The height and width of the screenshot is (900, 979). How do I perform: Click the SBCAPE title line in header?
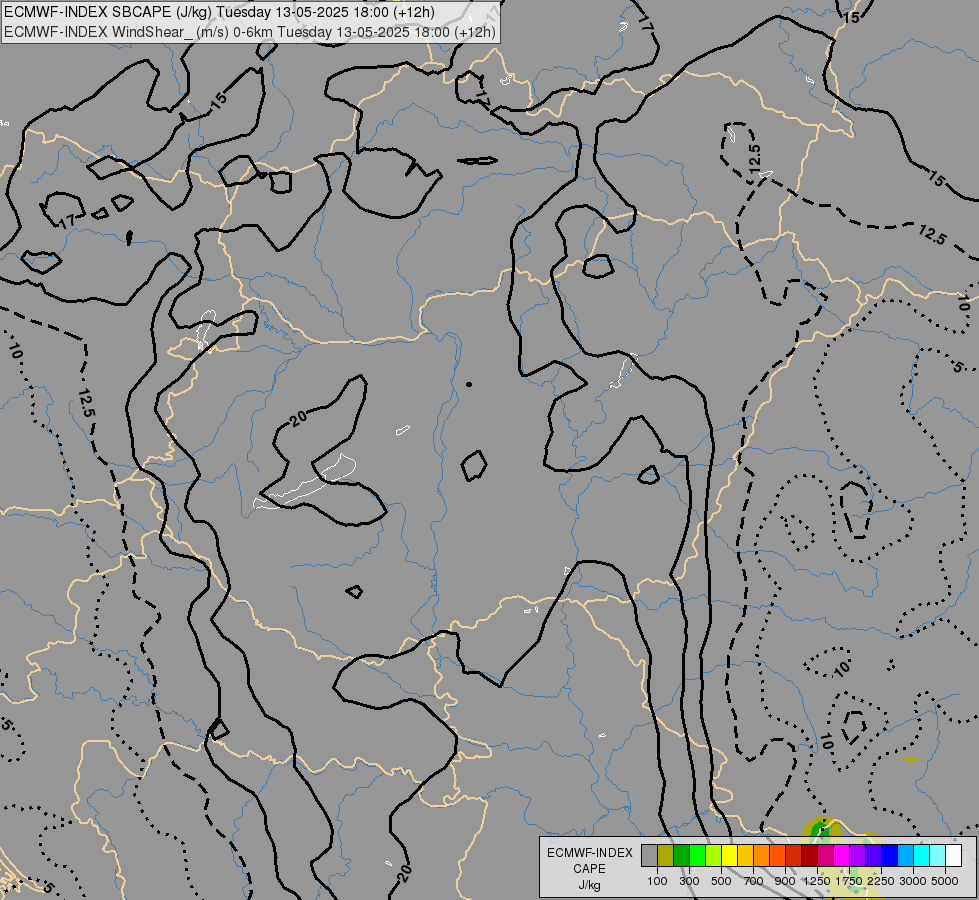[219, 12]
